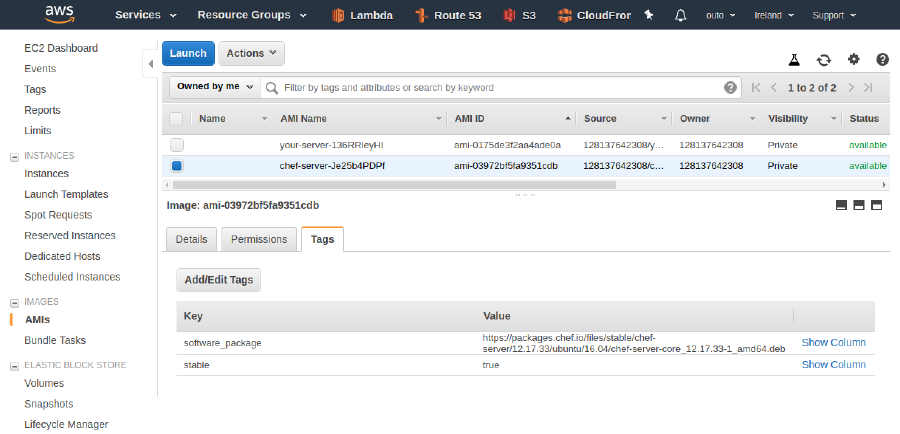Sort by the AMI ID column header
Viewport: 900px width, 434px height.
(x=469, y=119)
